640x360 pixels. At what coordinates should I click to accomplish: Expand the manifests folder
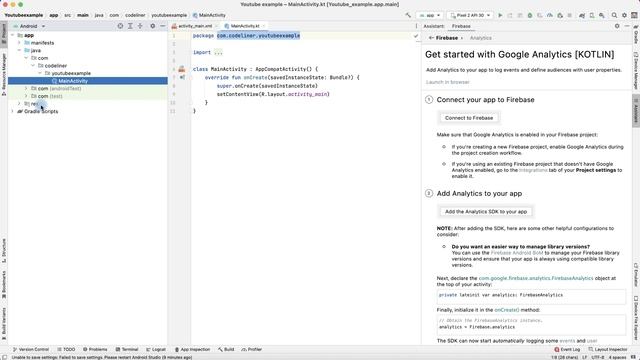tap(19, 42)
